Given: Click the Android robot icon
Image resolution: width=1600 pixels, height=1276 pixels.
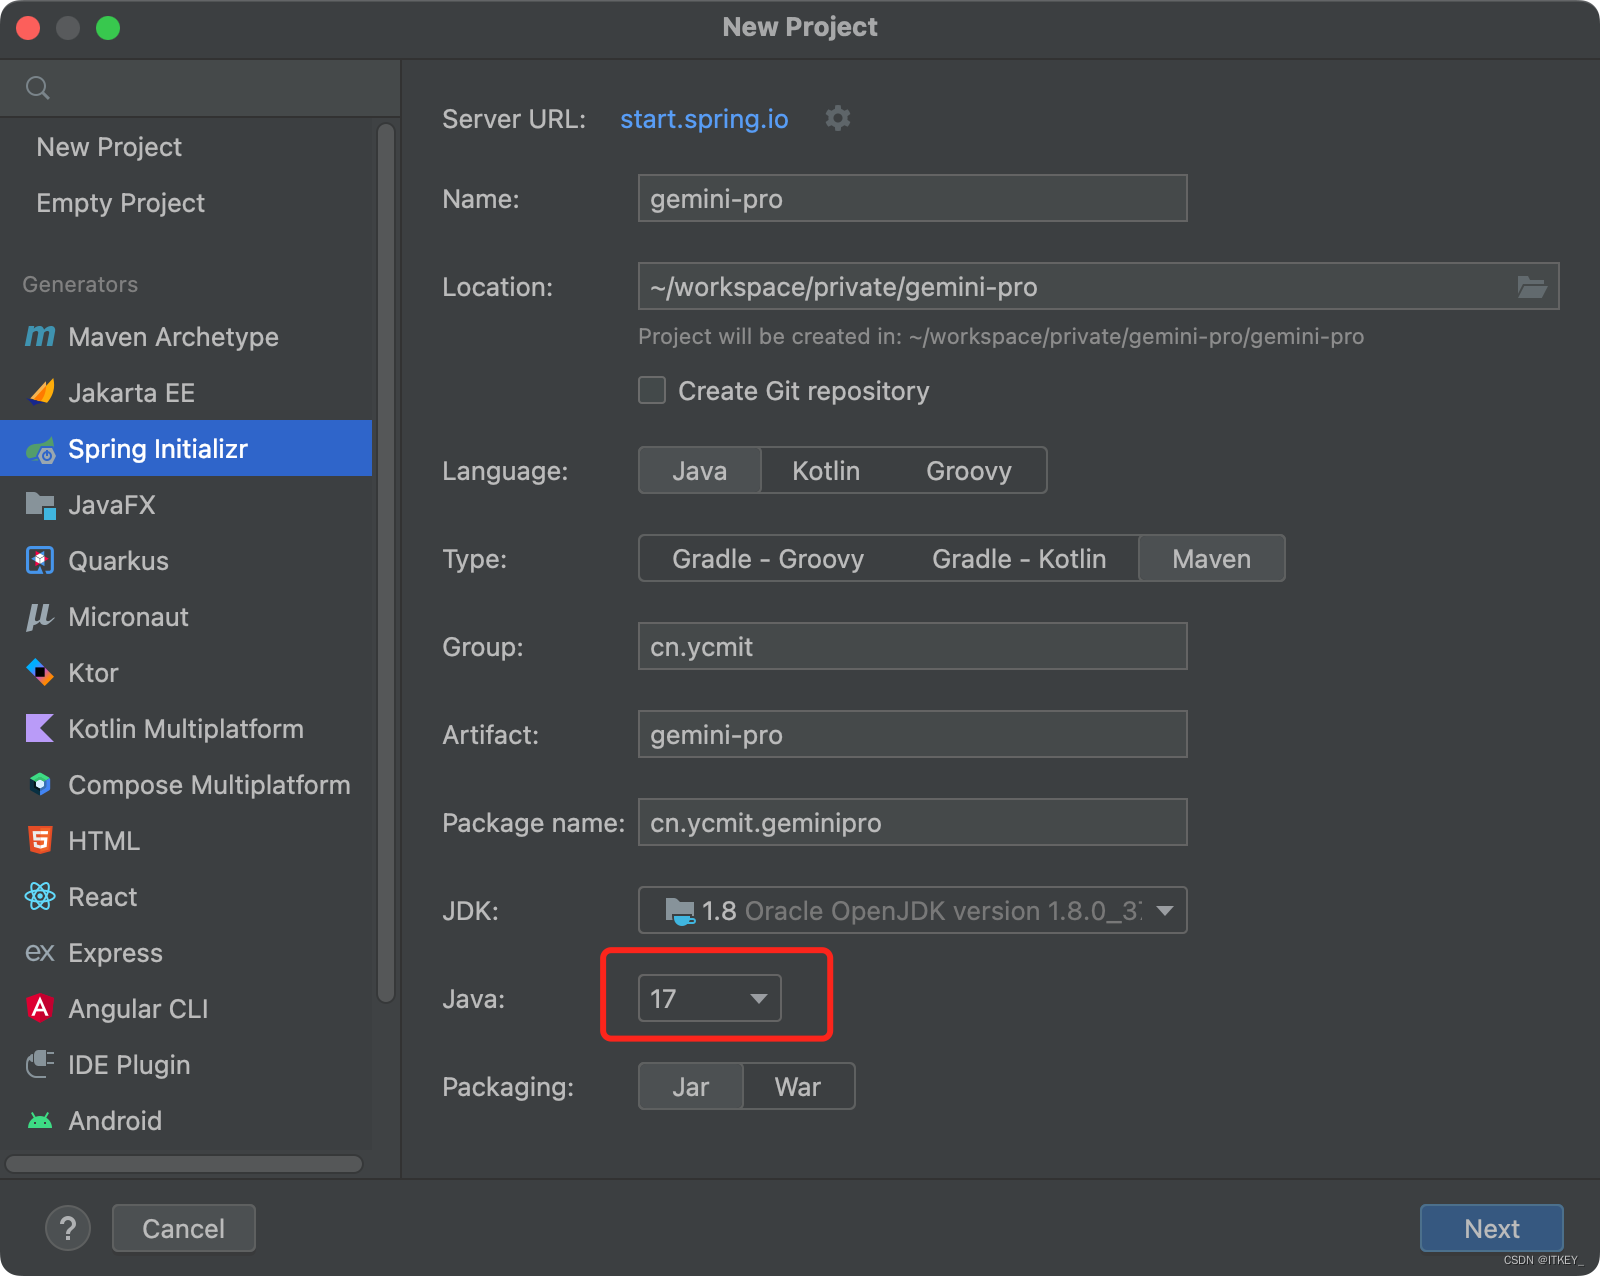Looking at the screenshot, I should [x=40, y=1121].
